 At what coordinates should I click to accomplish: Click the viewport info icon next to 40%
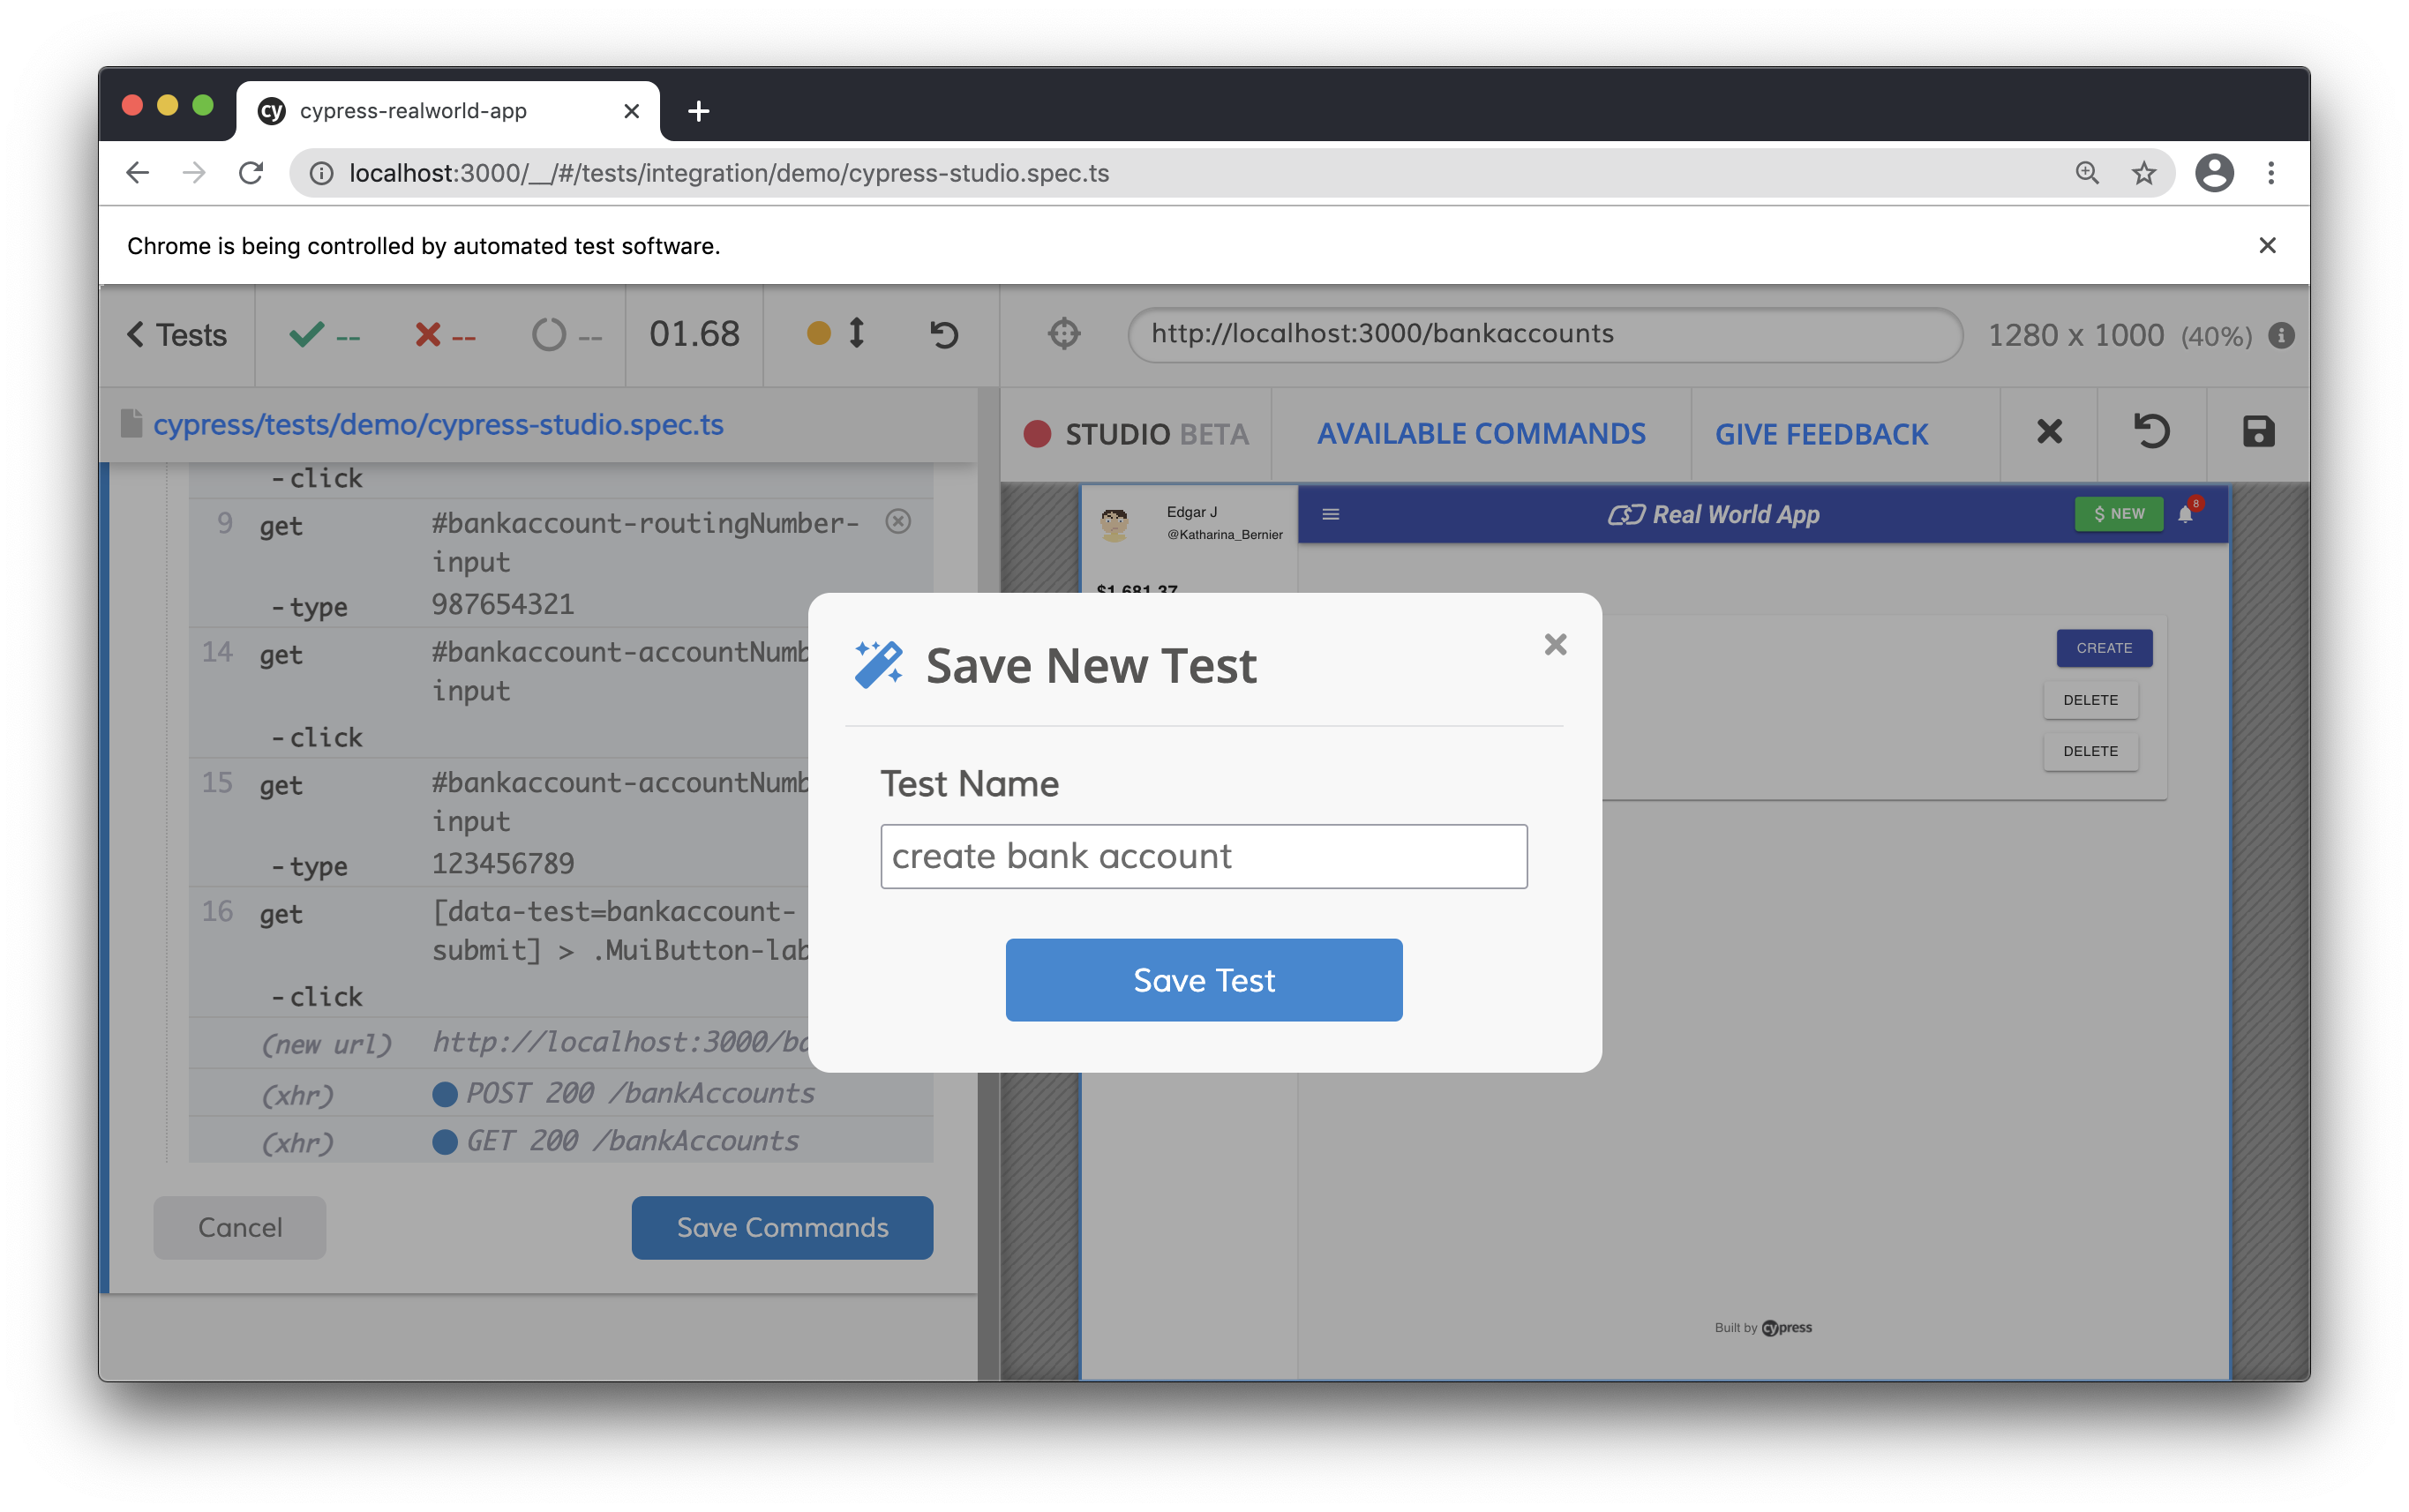[x=2281, y=335]
